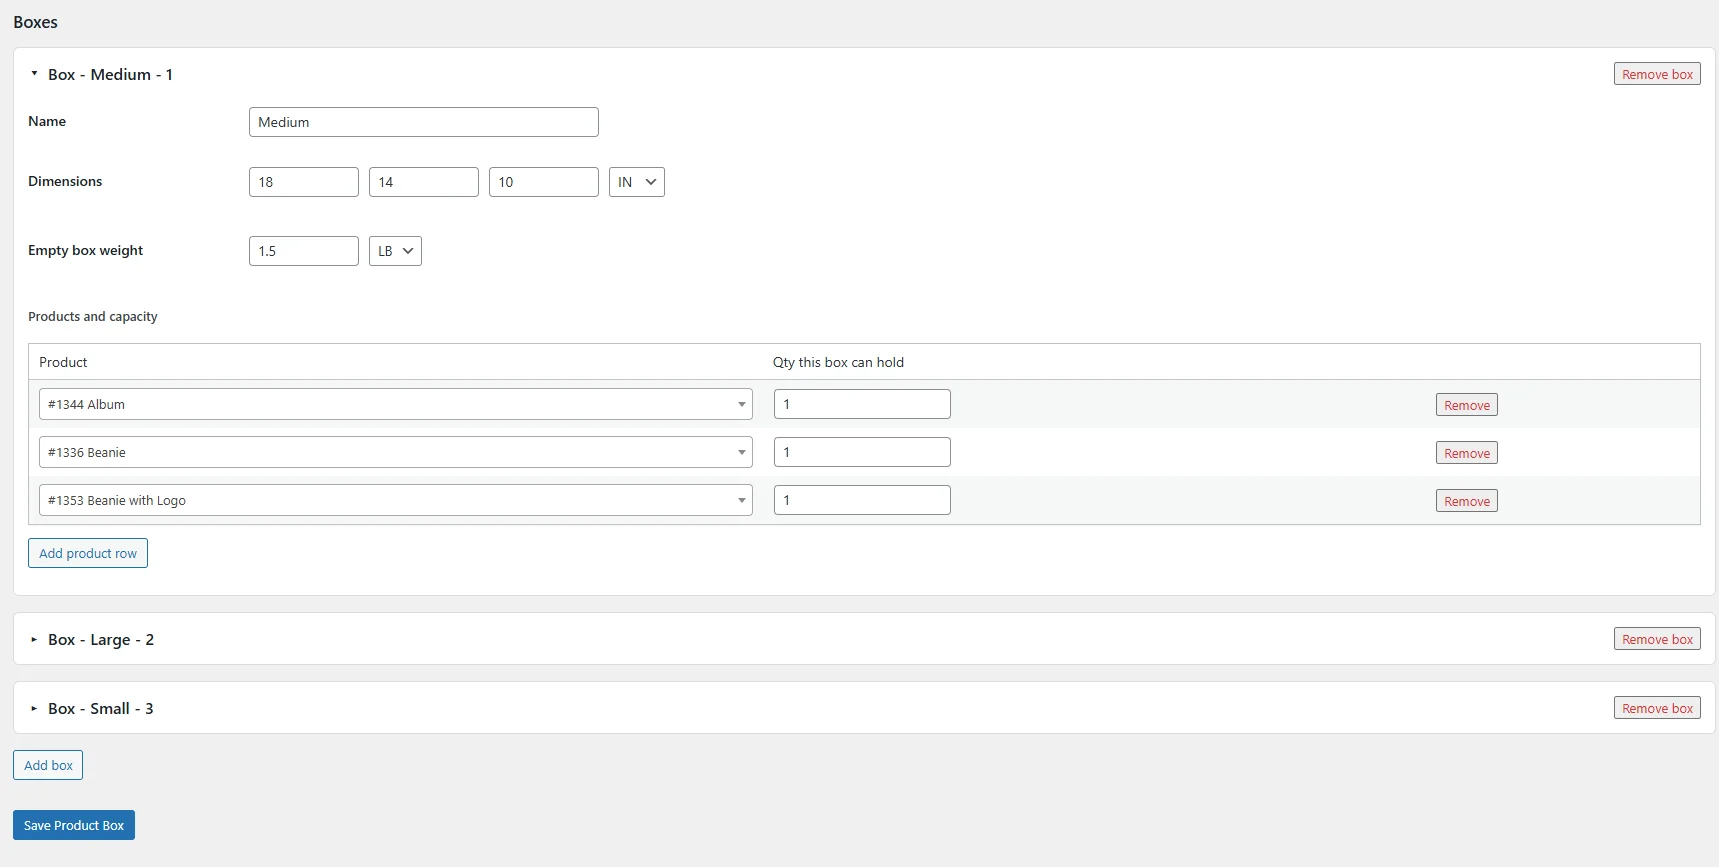The width and height of the screenshot is (1719, 867).
Task: Click the Boxes heading
Action: coord(36,22)
